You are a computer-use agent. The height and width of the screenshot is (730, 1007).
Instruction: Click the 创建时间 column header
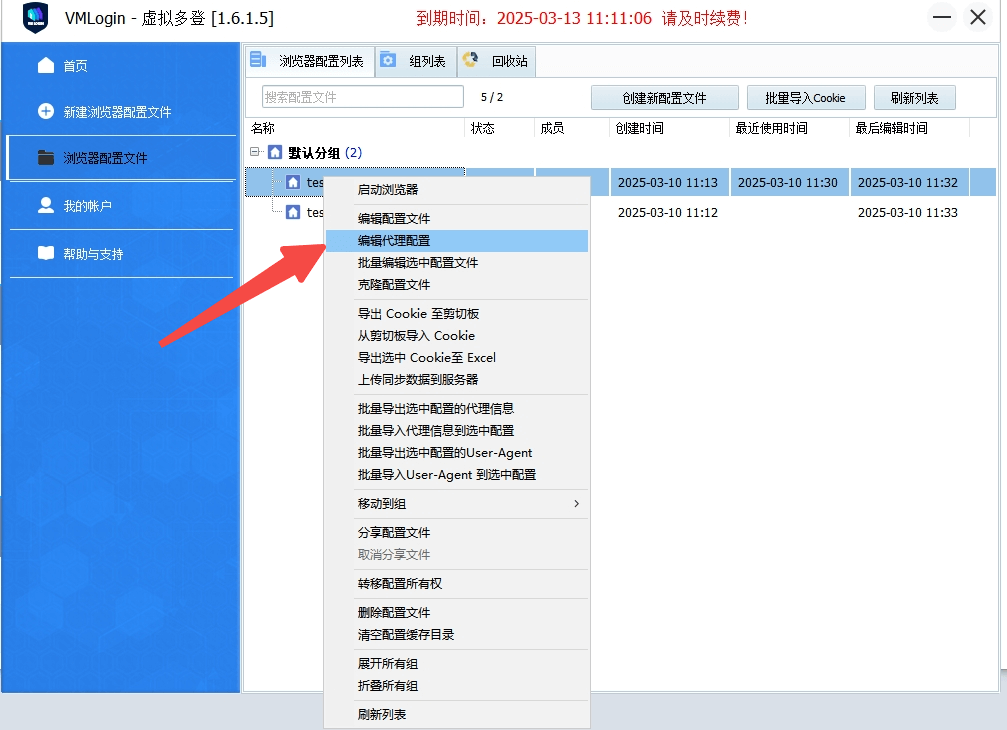[640, 128]
